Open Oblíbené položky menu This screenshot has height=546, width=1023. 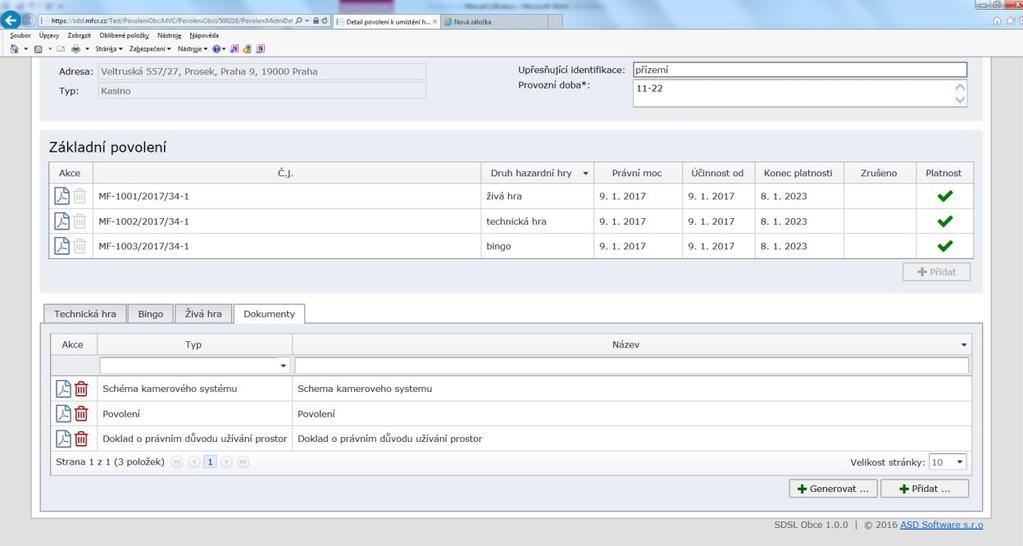tap(124, 35)
